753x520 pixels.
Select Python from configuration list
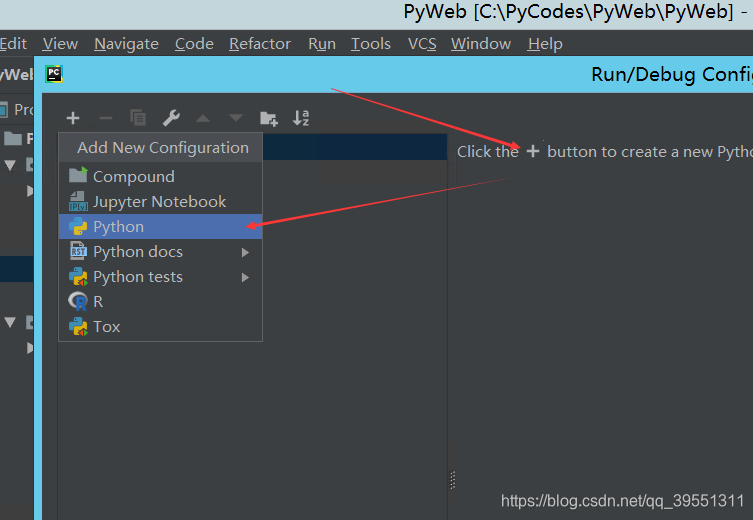pos(160,227)
